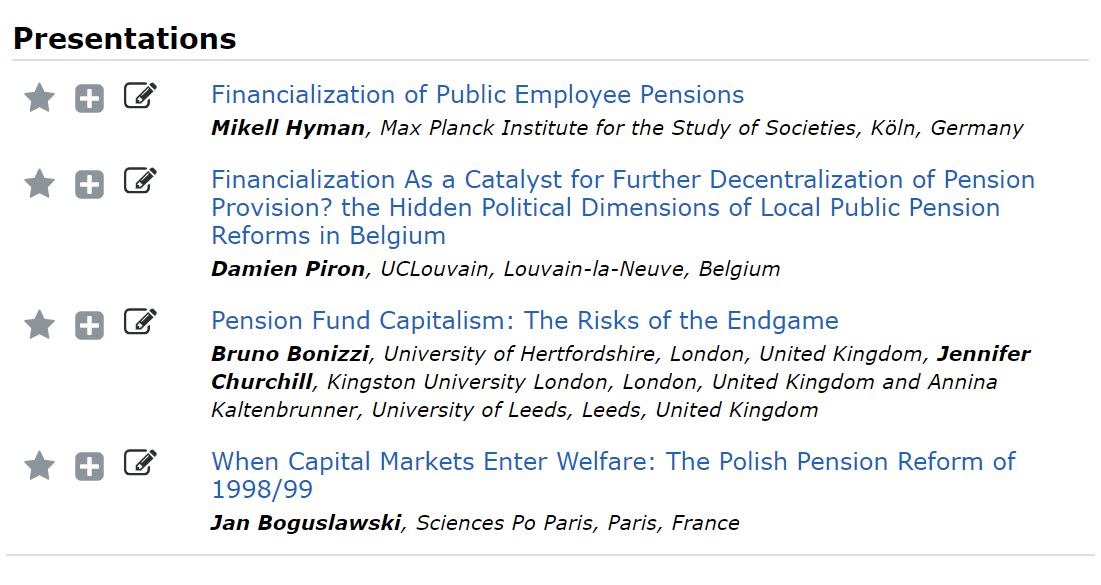Star the Damien Piron presentation on Belgium
1101x585 pixels.
[x=39, y=183]
